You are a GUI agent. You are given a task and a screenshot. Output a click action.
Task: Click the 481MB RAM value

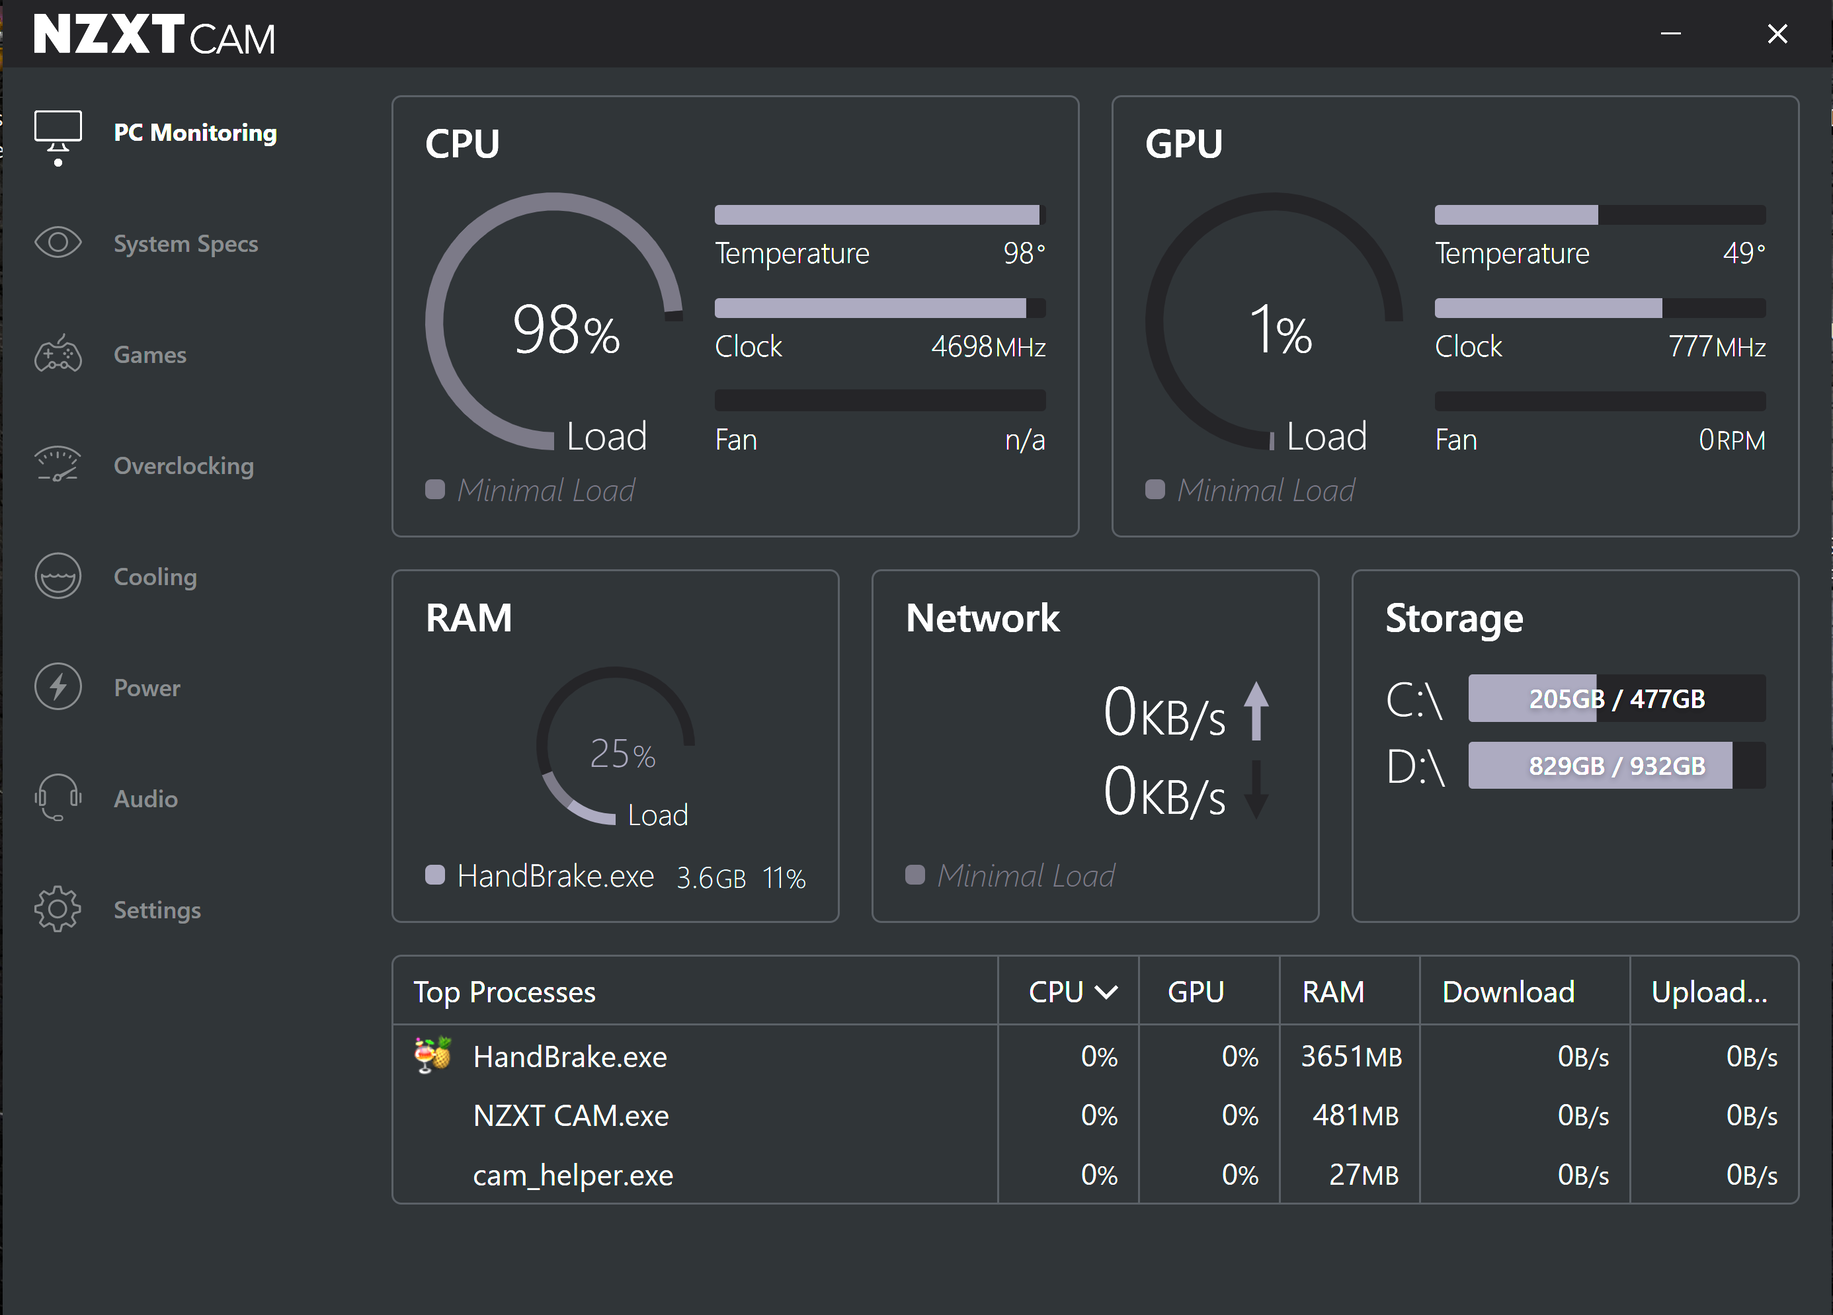click(1355, 1116)
